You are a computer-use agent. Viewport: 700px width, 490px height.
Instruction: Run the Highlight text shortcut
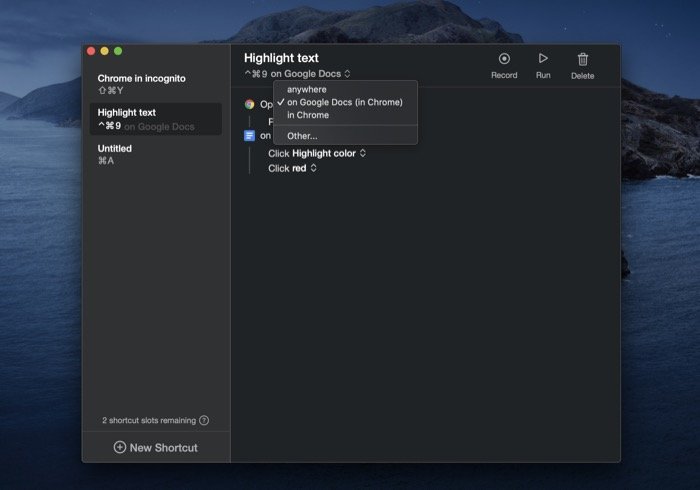click(543, 66)
